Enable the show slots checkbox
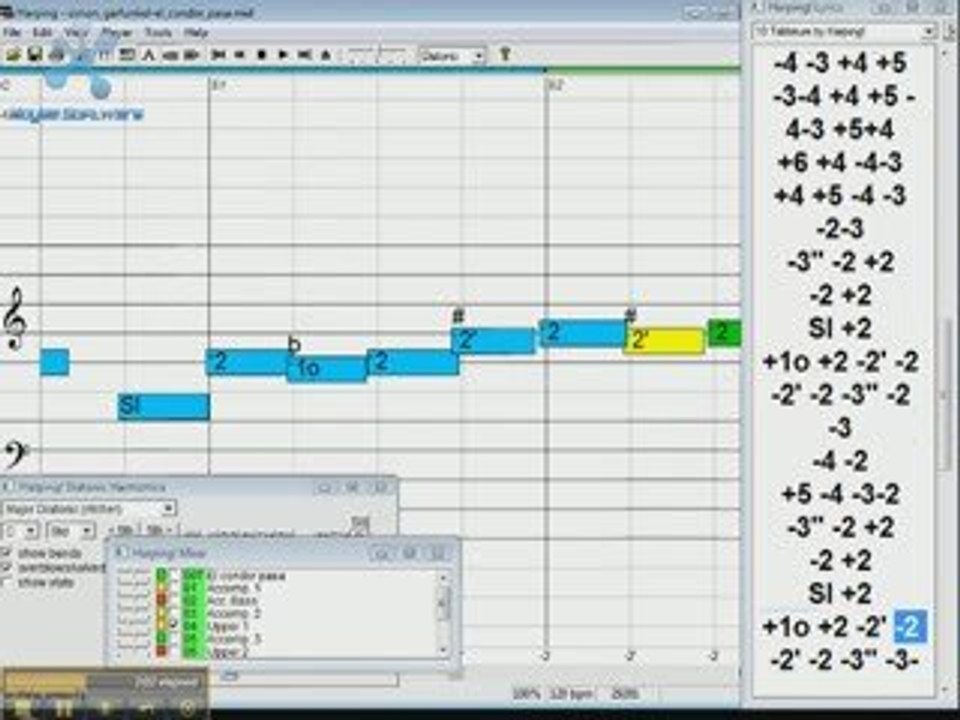This screenshot has height=720, width=960. [x=7, y=582]
